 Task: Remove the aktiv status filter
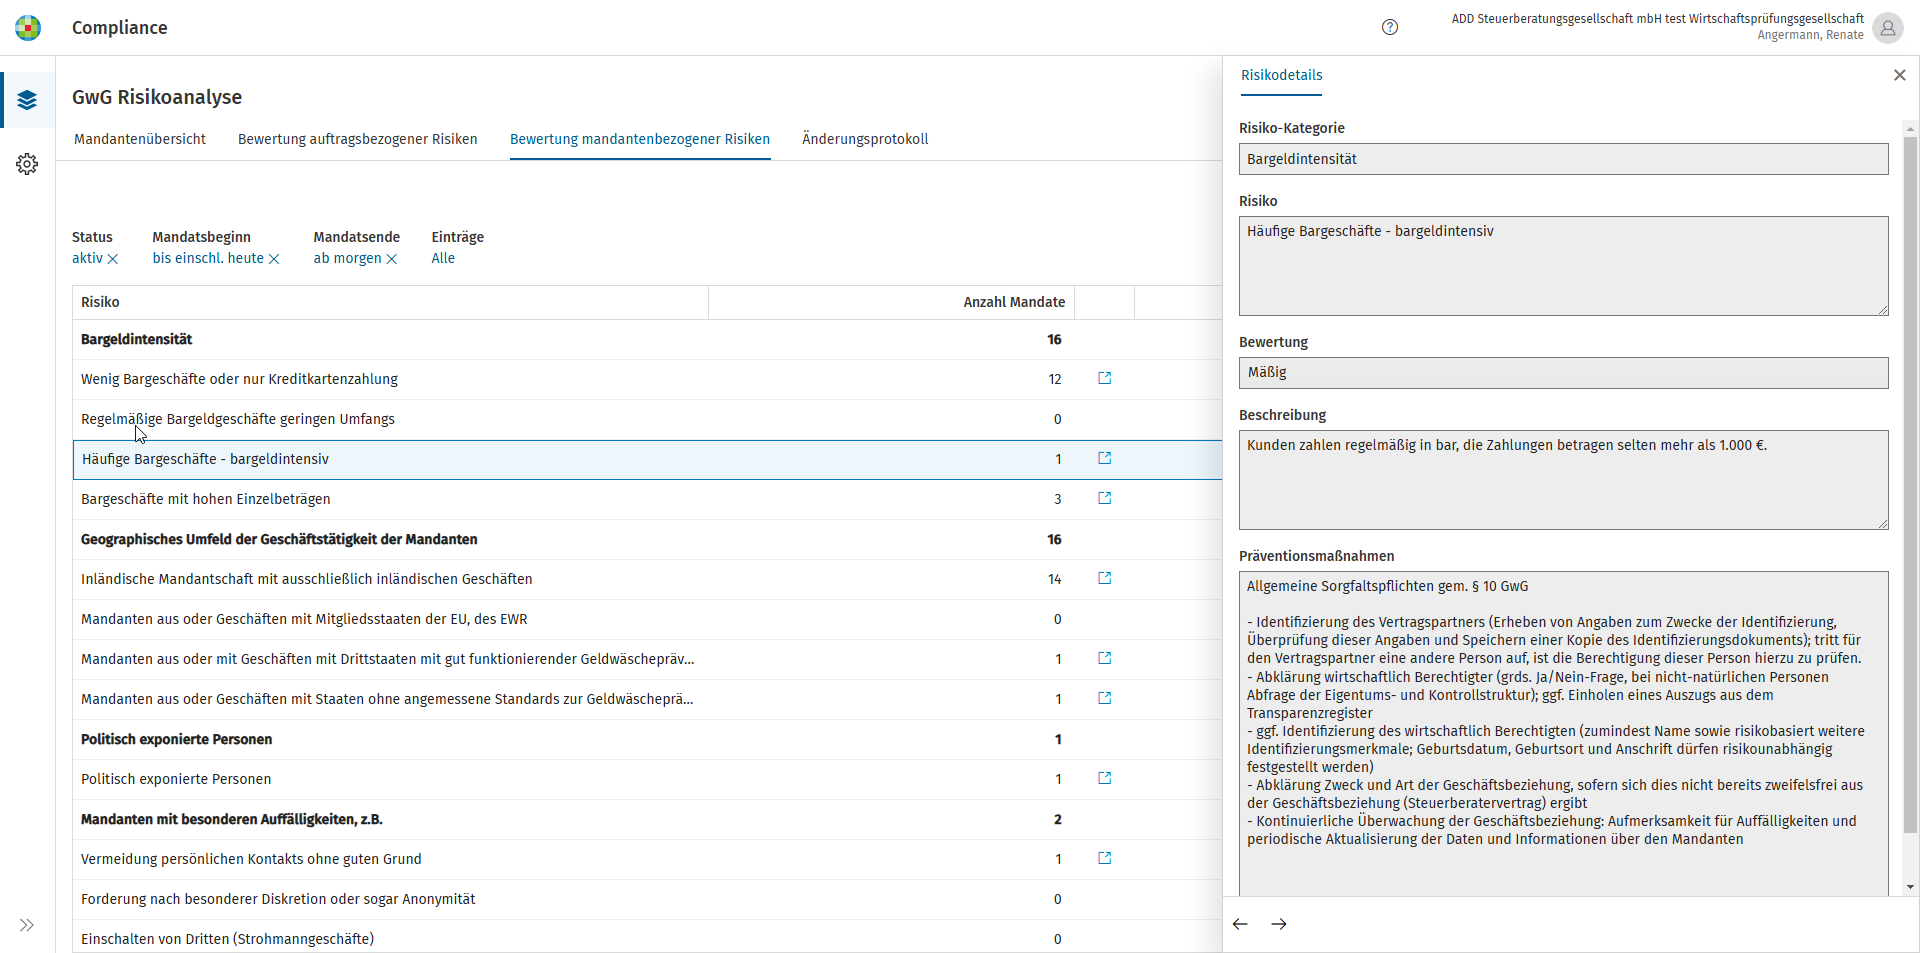(x=113, y=259)
